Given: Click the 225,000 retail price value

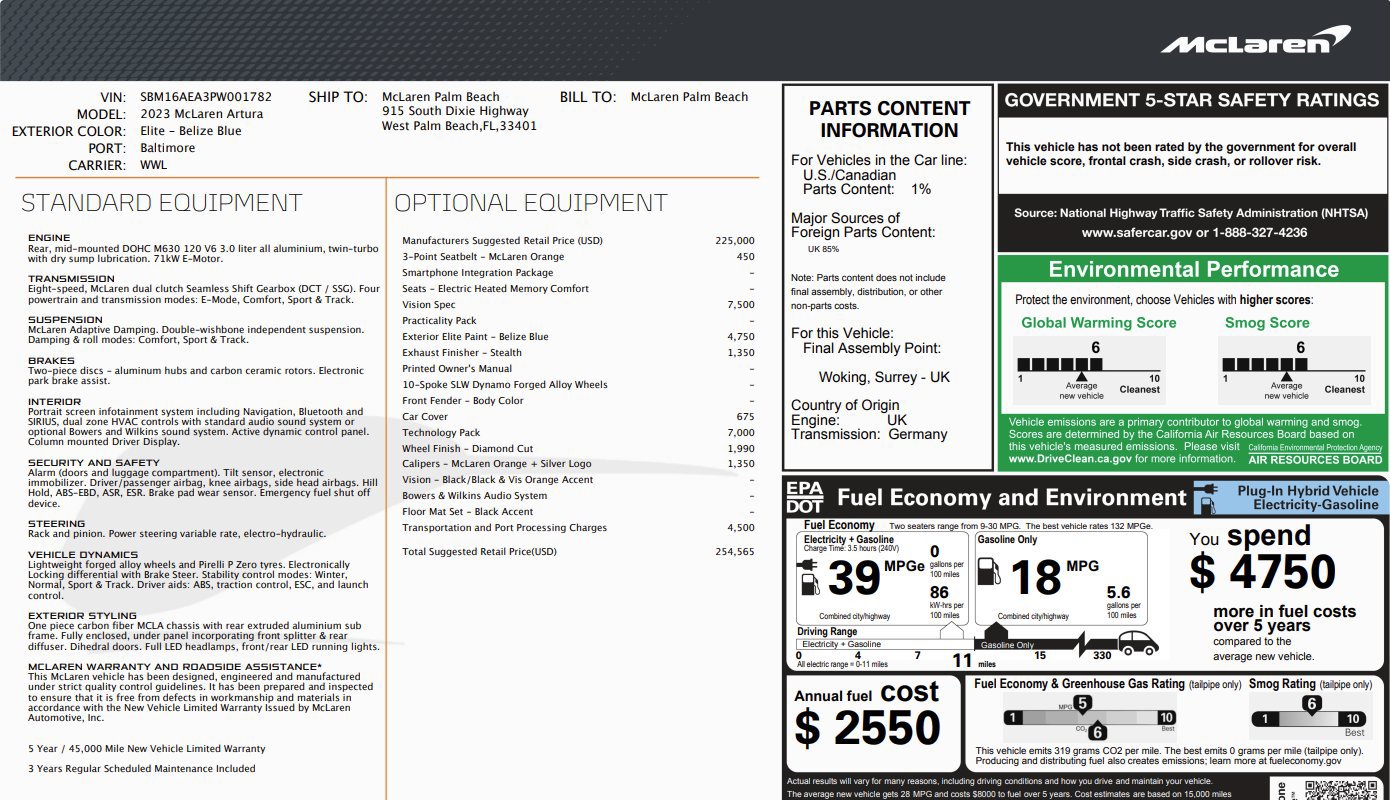Looking at the screenshot, I should tap(735, 241).
